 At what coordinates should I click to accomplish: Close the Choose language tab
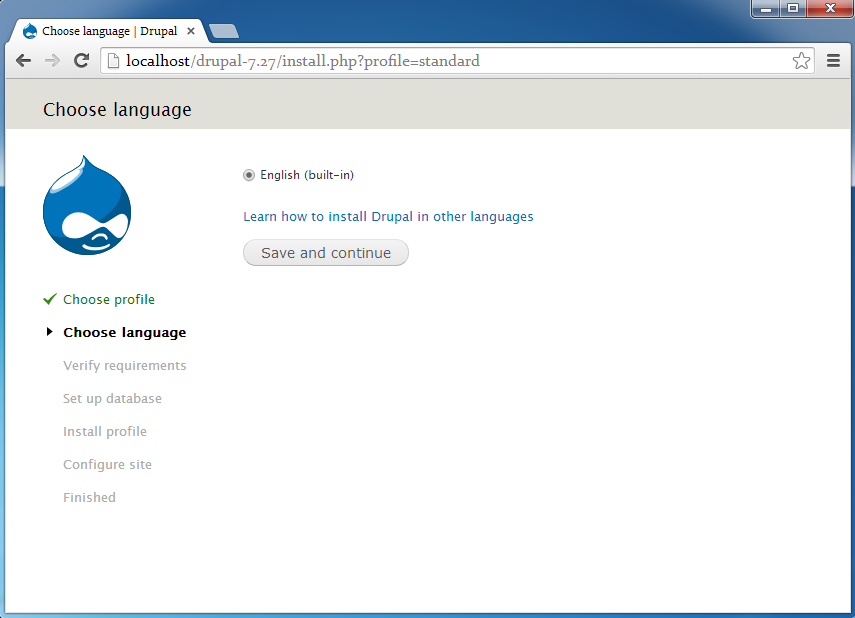[191, 31]
